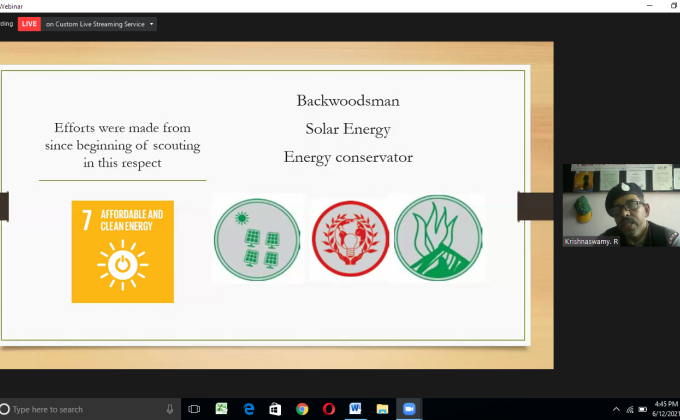Click the network Wi-Fi tray icon
The height and width of the screenshot is (420, 680).
coord(630,409)
